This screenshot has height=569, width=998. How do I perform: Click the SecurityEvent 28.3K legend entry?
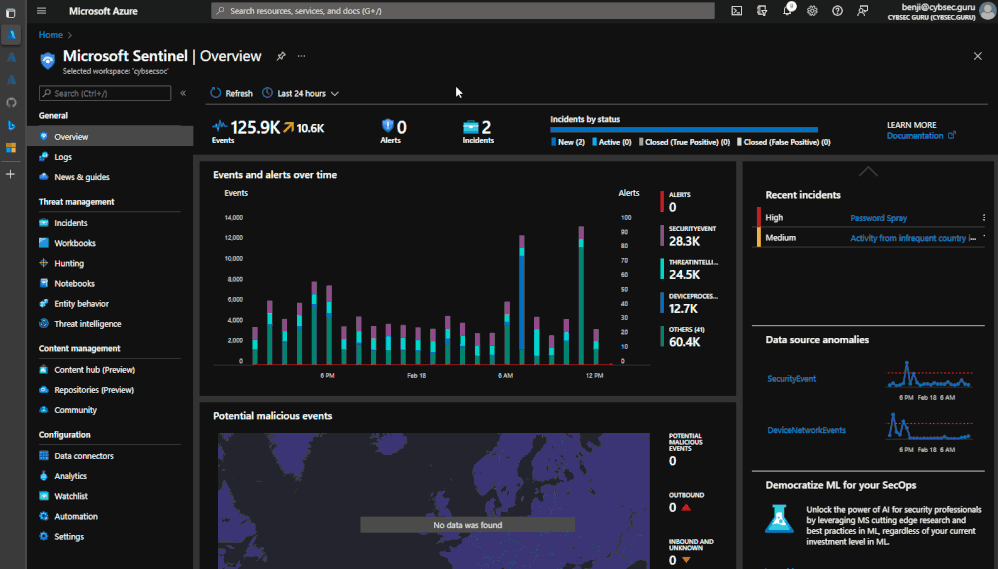(689, 236)
